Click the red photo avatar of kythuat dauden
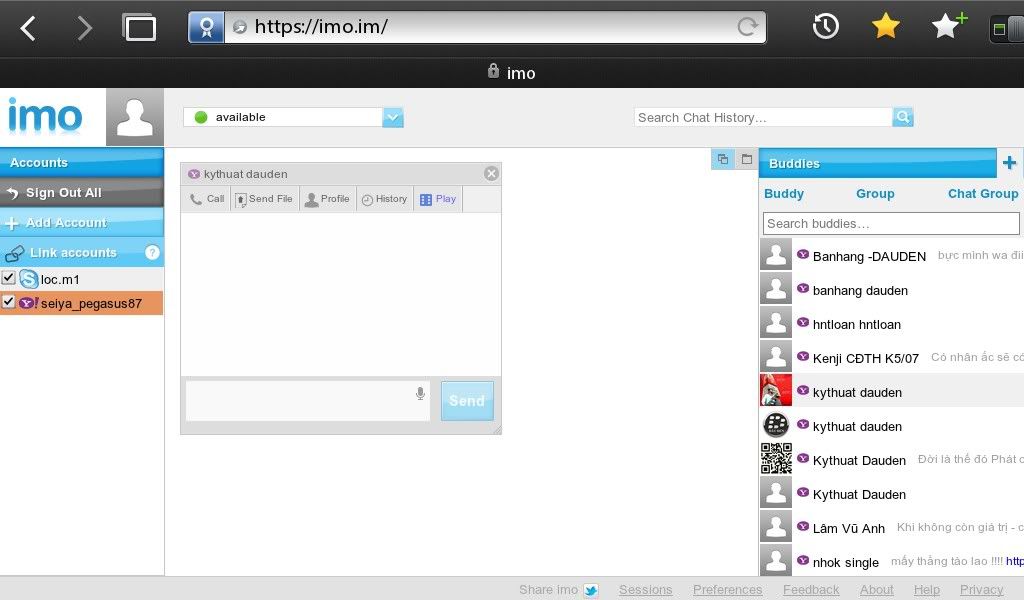The image size is (1024, 600). (x=776, y=390)
